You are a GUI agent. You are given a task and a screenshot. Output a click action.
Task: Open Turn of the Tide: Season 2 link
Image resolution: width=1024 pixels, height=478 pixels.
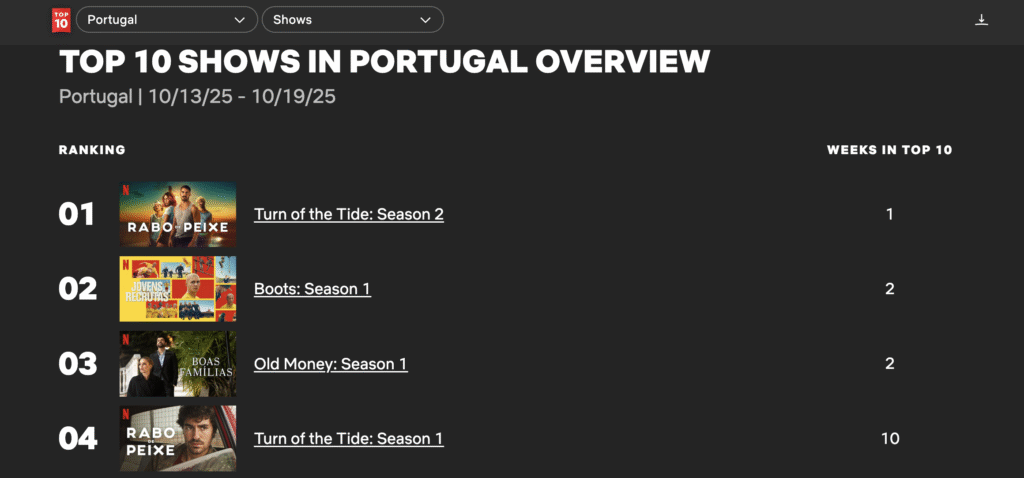click(x=348, y=214)
